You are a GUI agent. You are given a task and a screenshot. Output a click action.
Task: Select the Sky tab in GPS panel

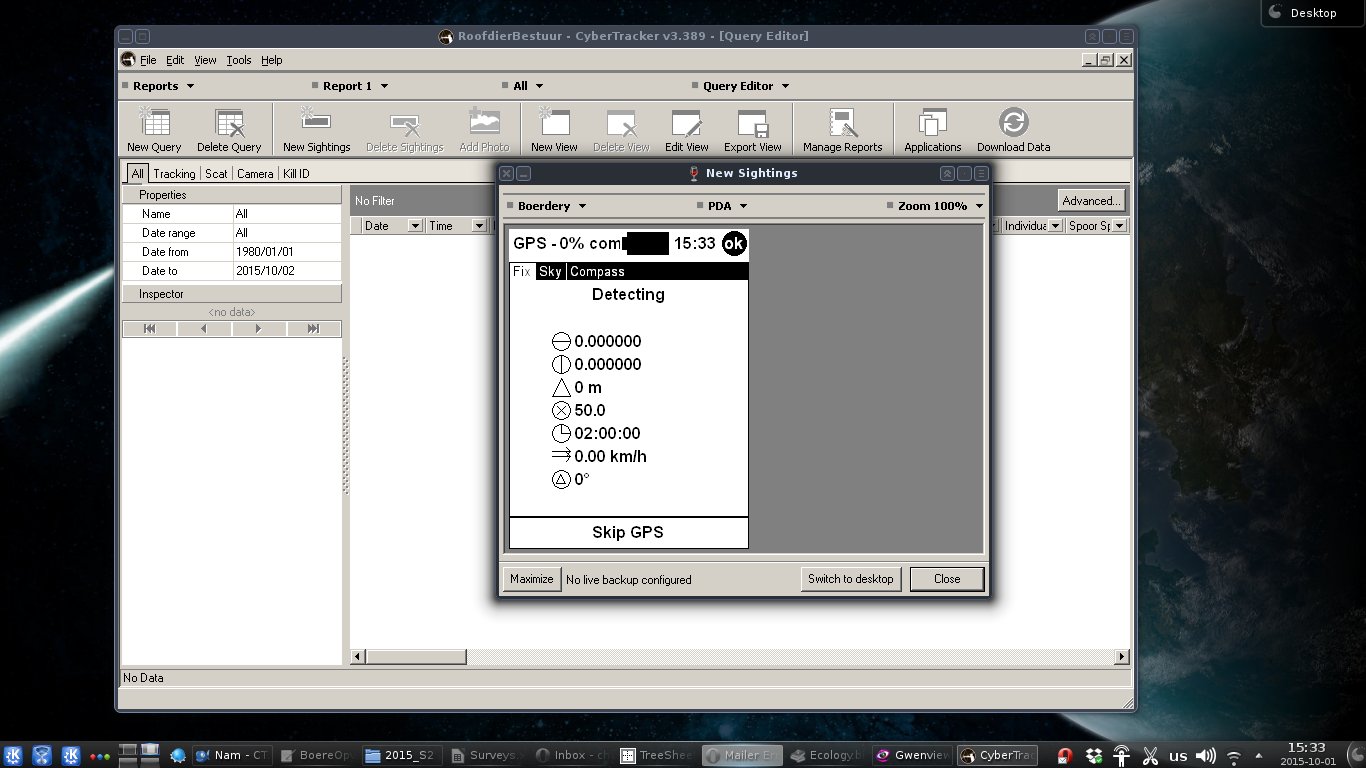click(x=550, y=272)
